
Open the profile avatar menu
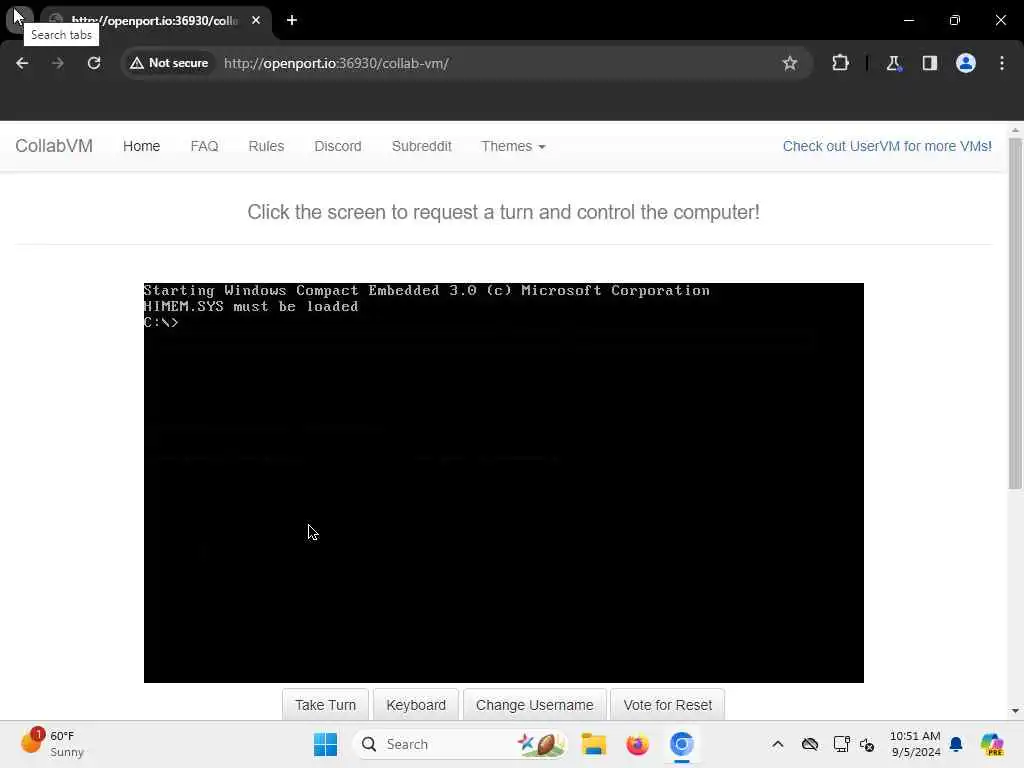click(x=966, y=63)
